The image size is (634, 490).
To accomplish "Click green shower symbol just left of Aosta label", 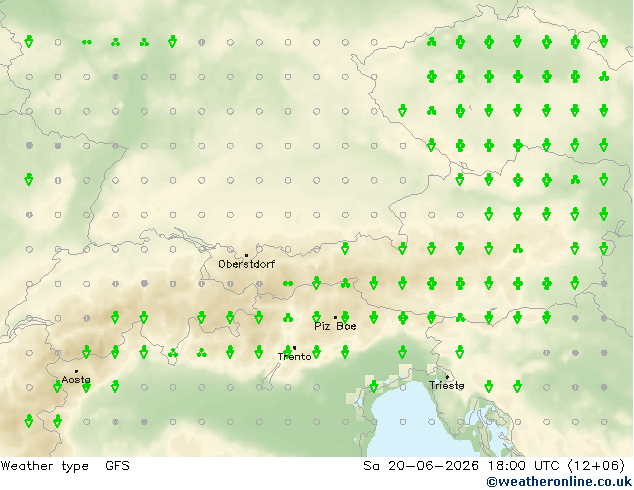I will tap(57, 387).
